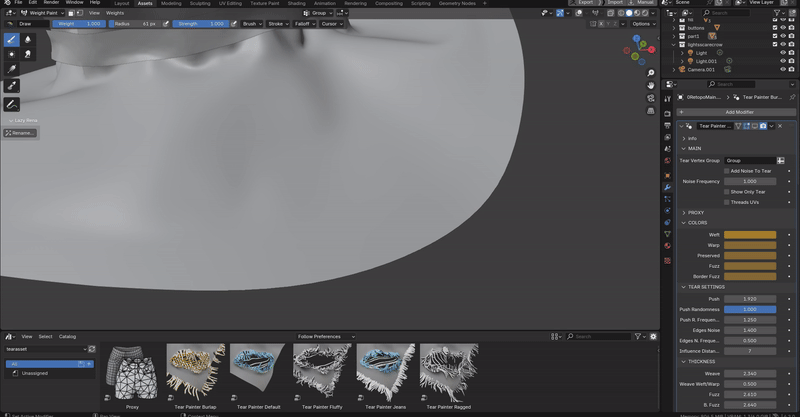The image size is (800, 417).
Task: Click the outliner filter funnel icon
Action: click(777, 13)
